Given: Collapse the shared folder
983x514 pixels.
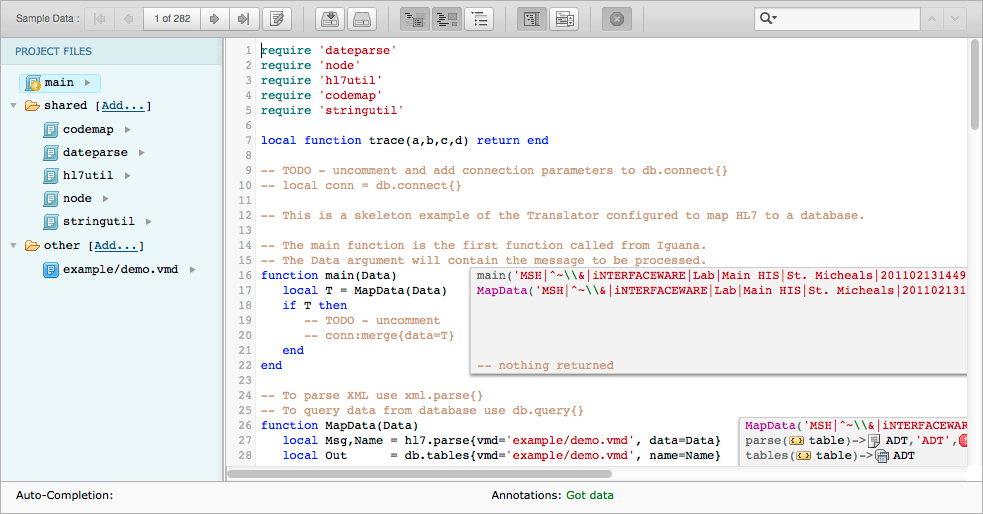Looking at the screenshot, I should pos(13,106).
